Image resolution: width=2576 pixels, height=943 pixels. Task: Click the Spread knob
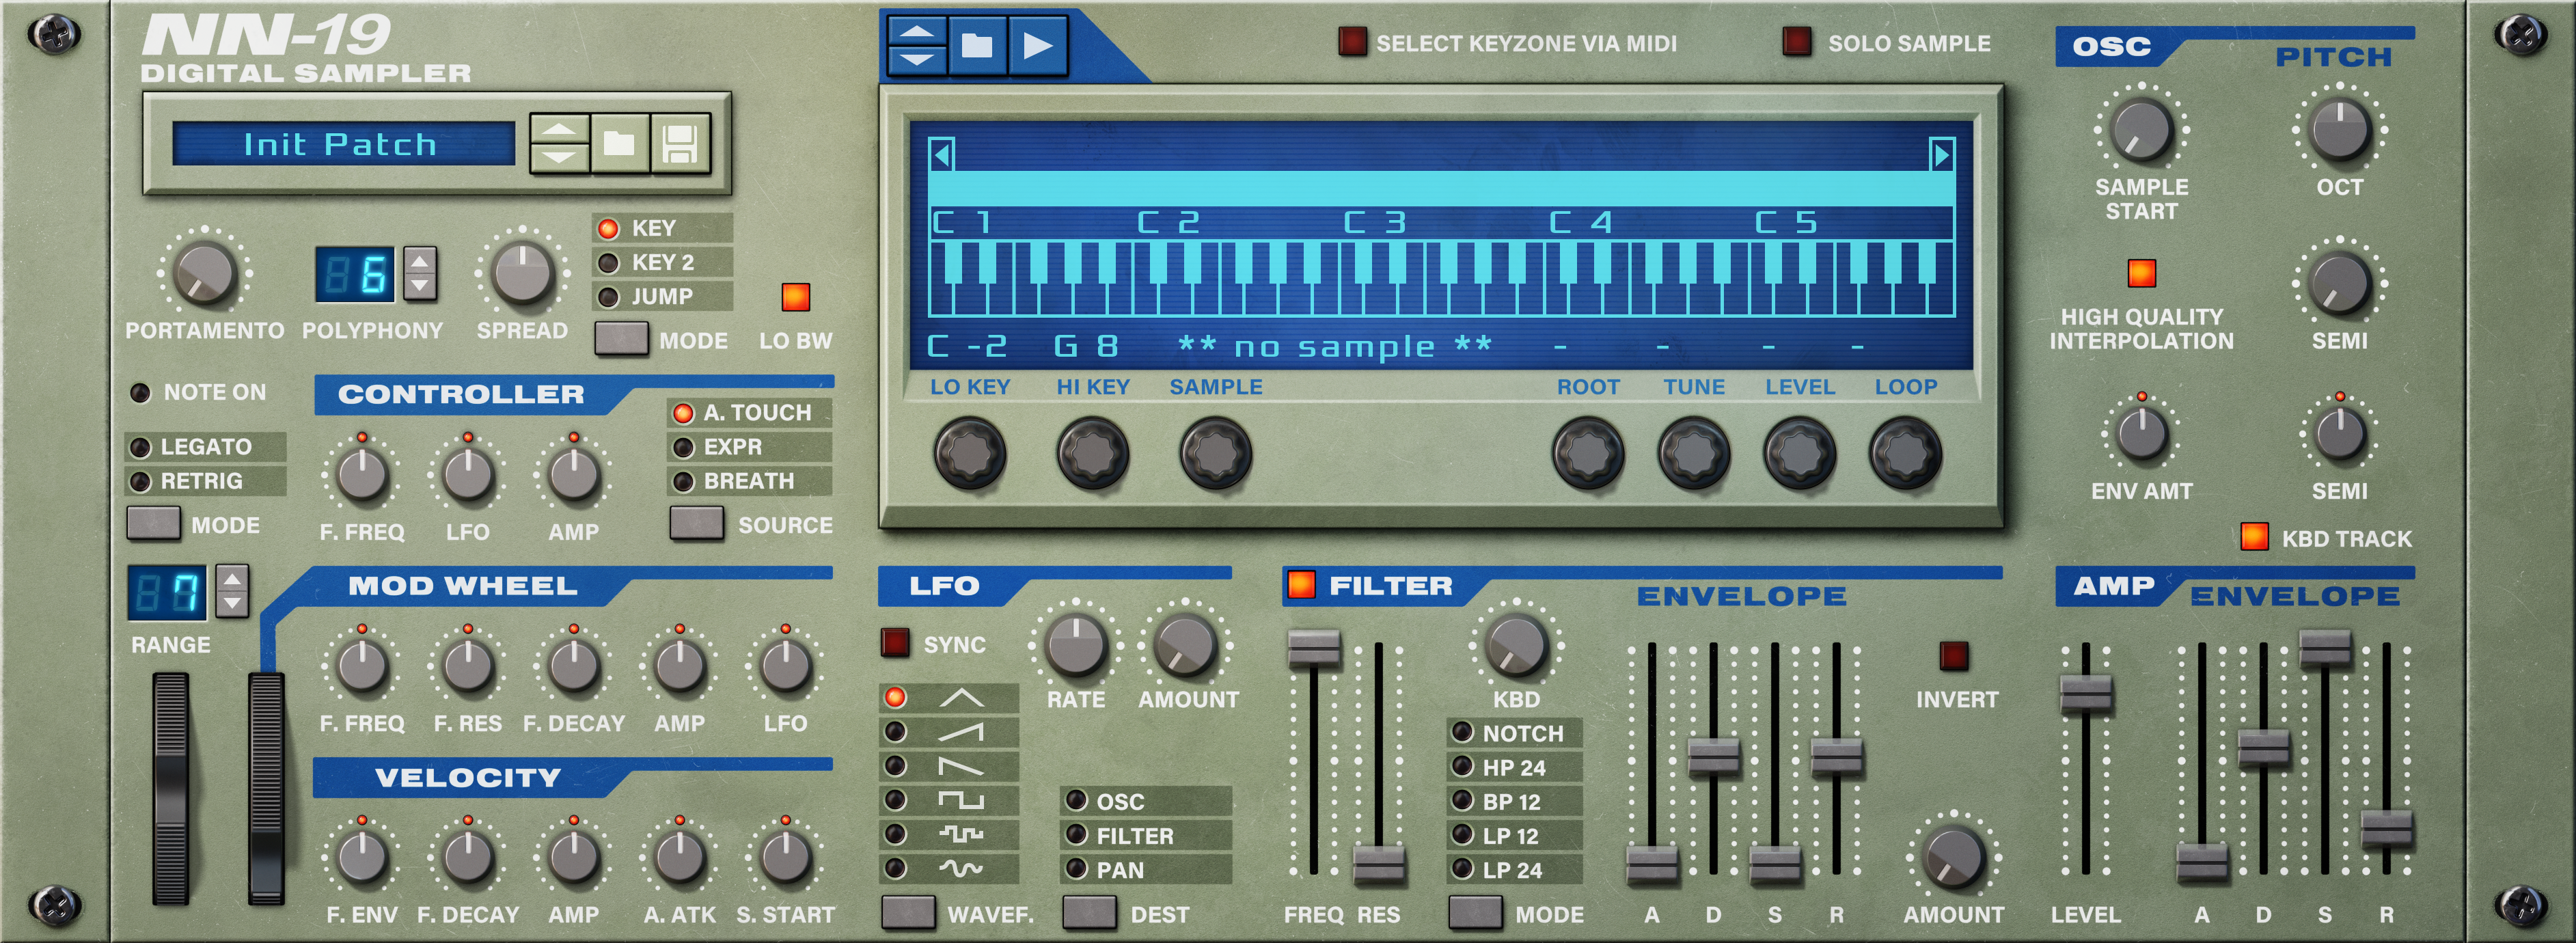521,273
